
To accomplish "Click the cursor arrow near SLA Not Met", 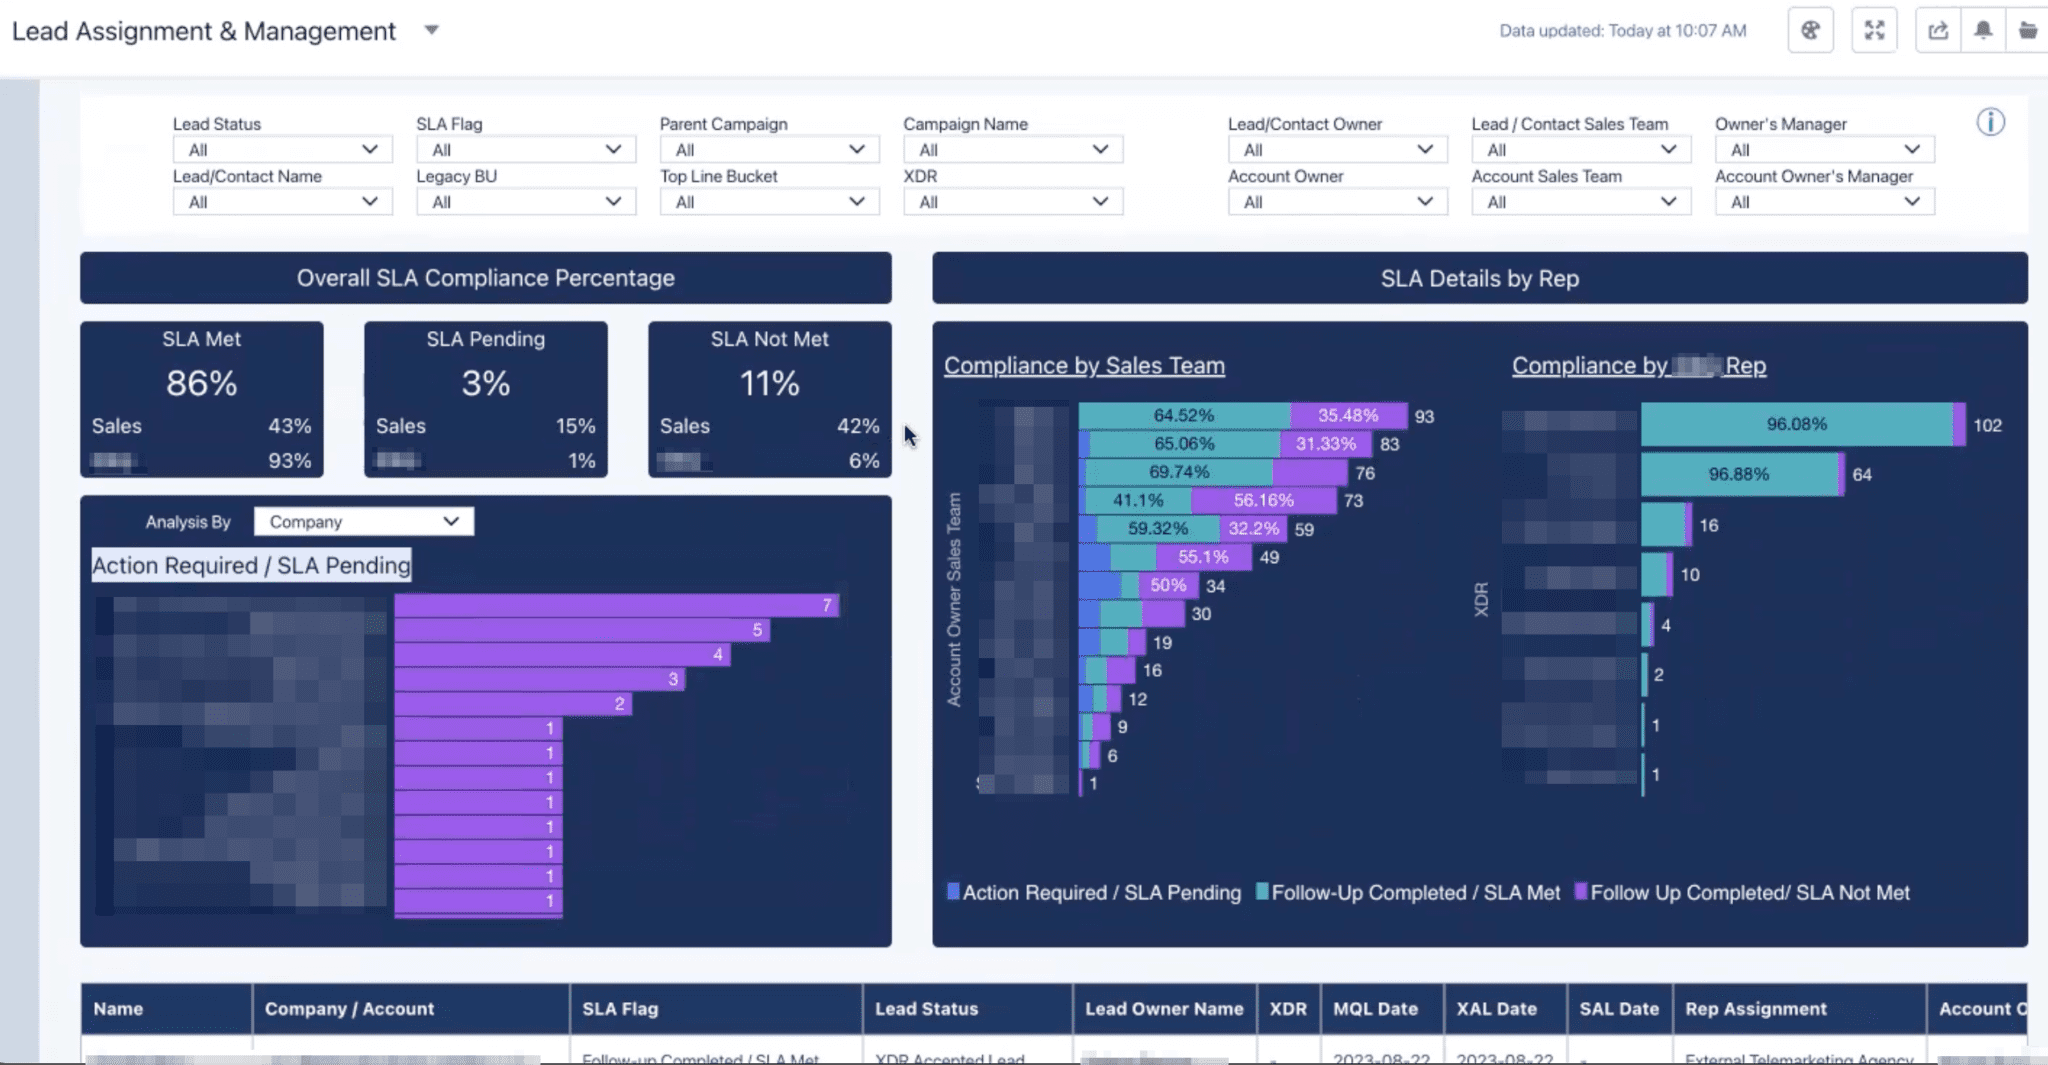I will (909, 435).
